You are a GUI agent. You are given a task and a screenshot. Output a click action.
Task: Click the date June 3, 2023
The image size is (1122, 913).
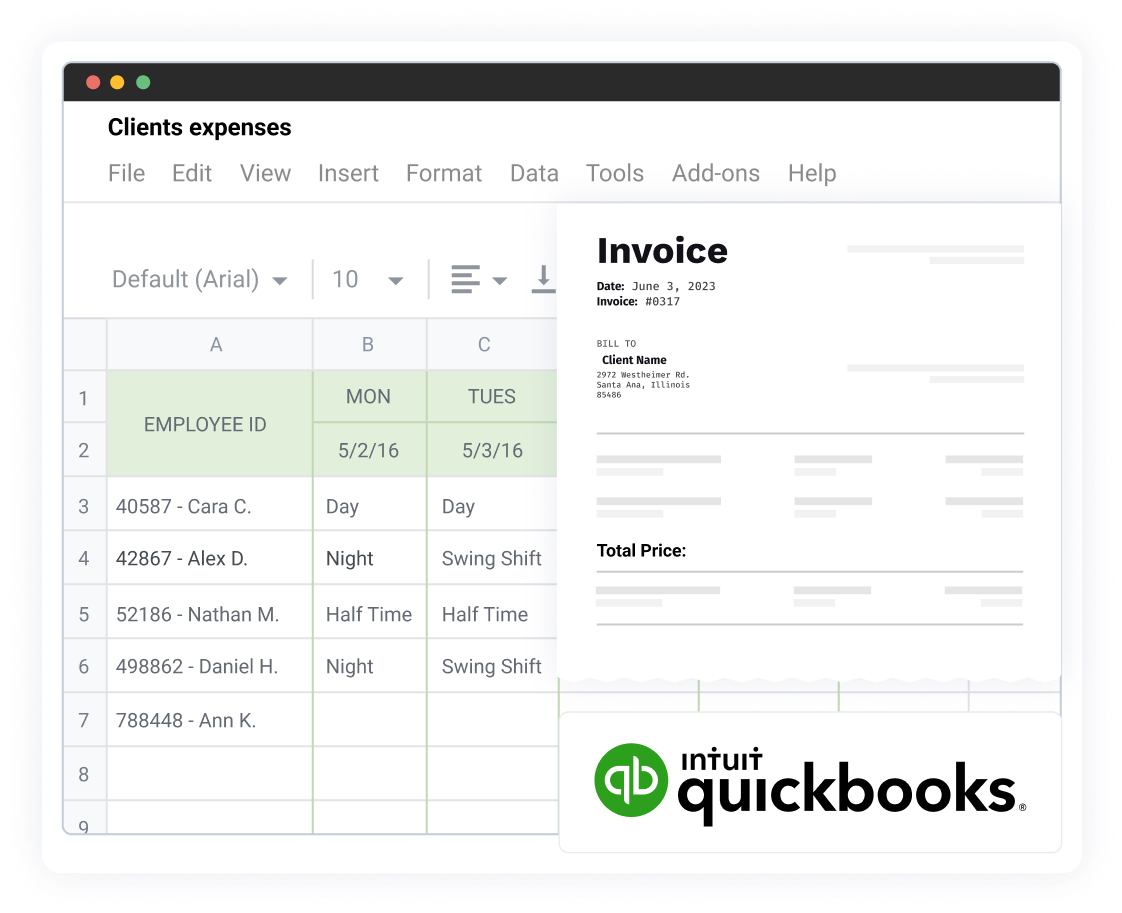click(673, 286)
